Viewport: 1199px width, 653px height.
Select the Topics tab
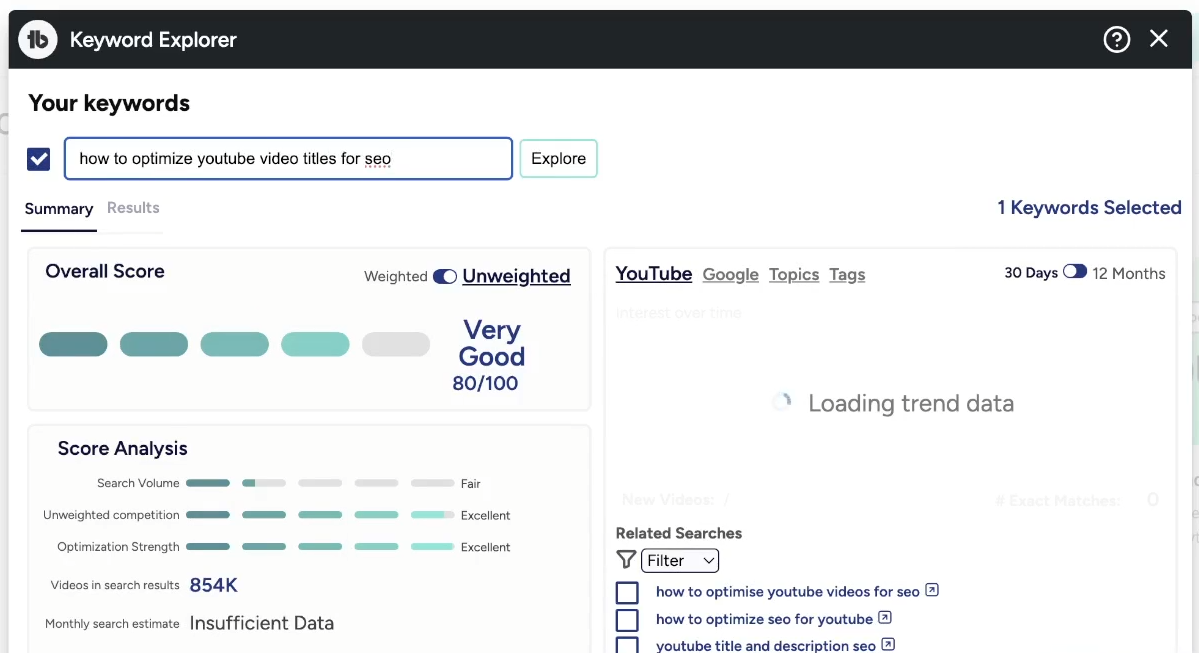click(x=794, y=275)
